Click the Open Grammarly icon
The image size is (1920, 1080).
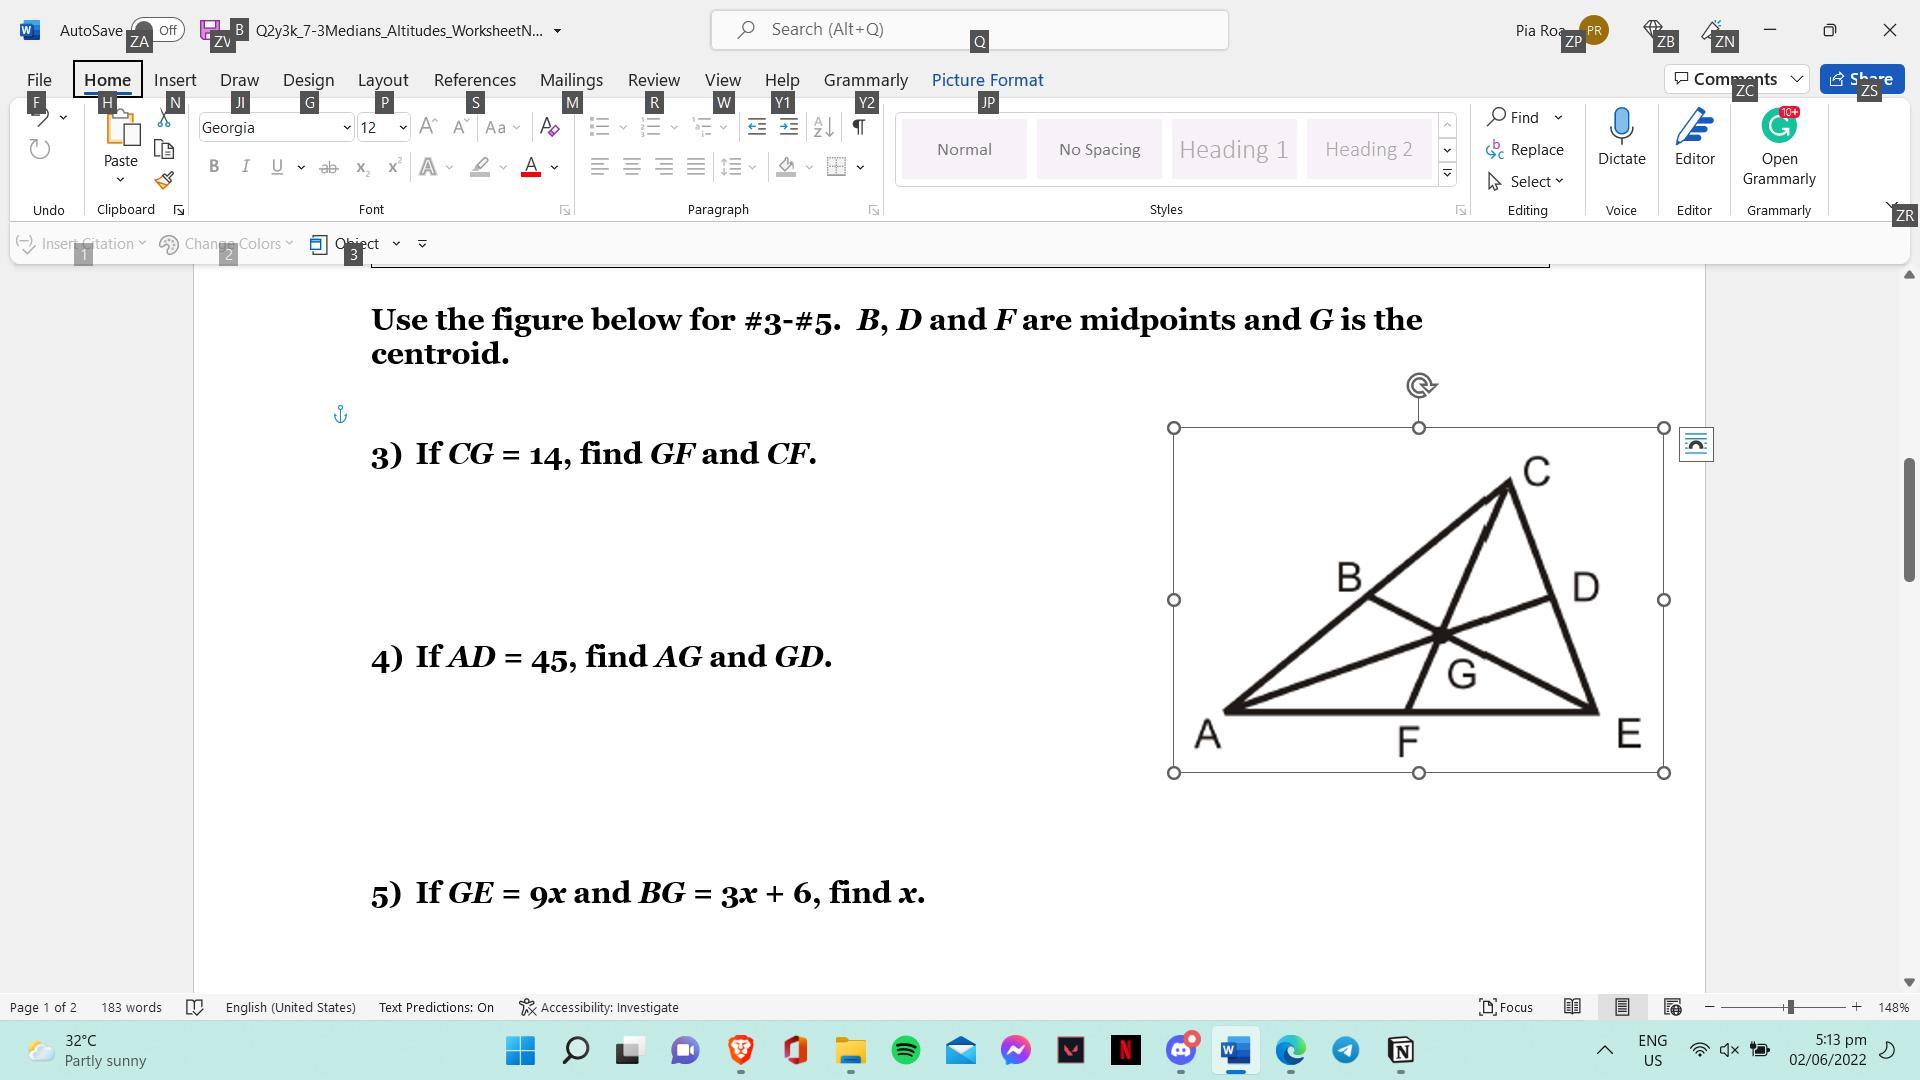pyautogui.click(x=1778, y=127)
